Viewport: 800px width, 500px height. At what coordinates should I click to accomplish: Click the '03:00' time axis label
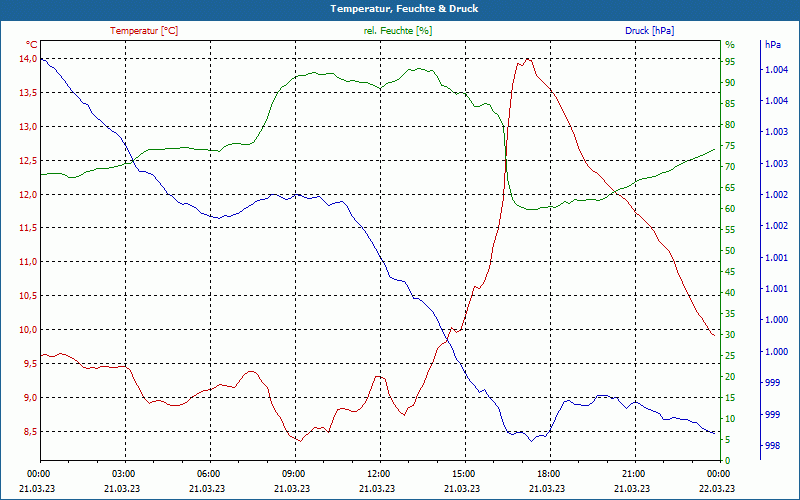123,474
